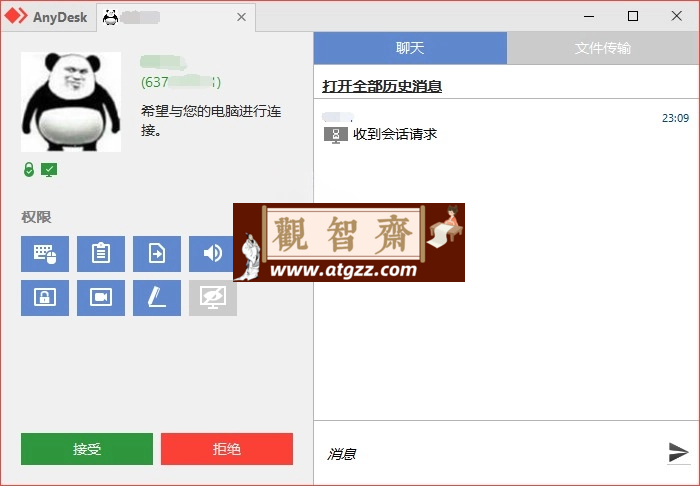Click the green monitor verified icon
This screenshot has height=486, width=700.
click(49, 170)
